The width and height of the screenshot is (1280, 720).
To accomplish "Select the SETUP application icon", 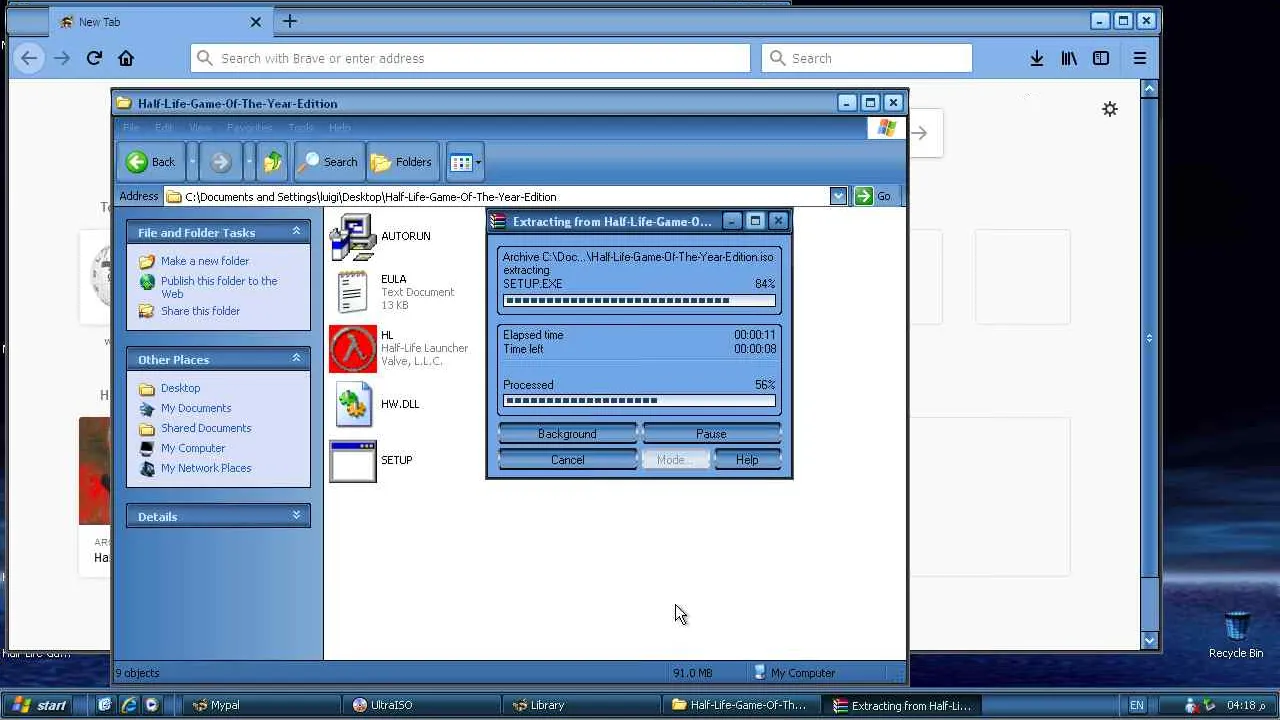I will [x=353, y=460].
